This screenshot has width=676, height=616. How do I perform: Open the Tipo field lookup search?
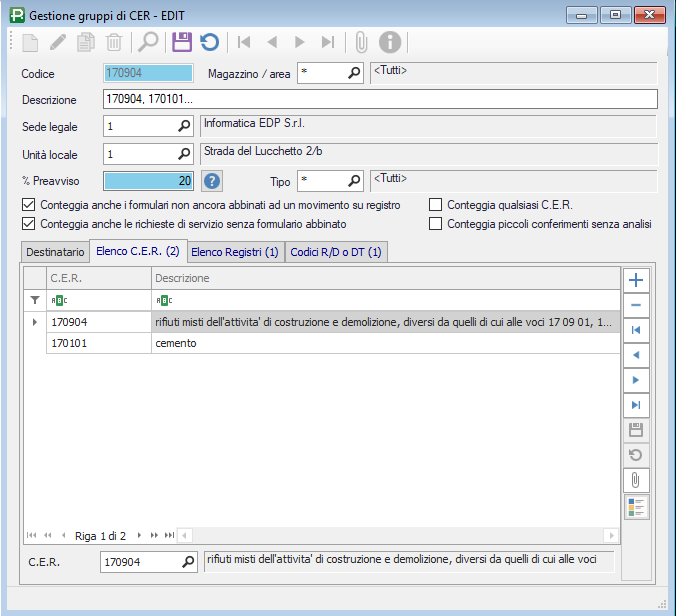point(354,181)
